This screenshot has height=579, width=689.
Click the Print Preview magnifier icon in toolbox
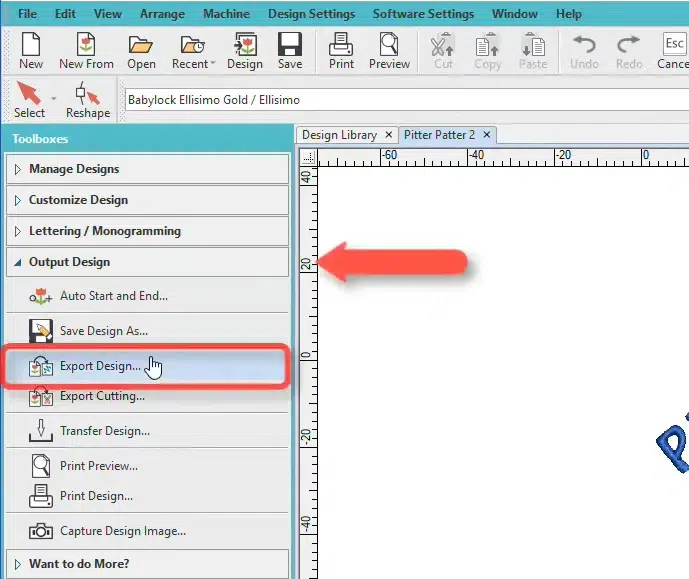coord(40,466)
